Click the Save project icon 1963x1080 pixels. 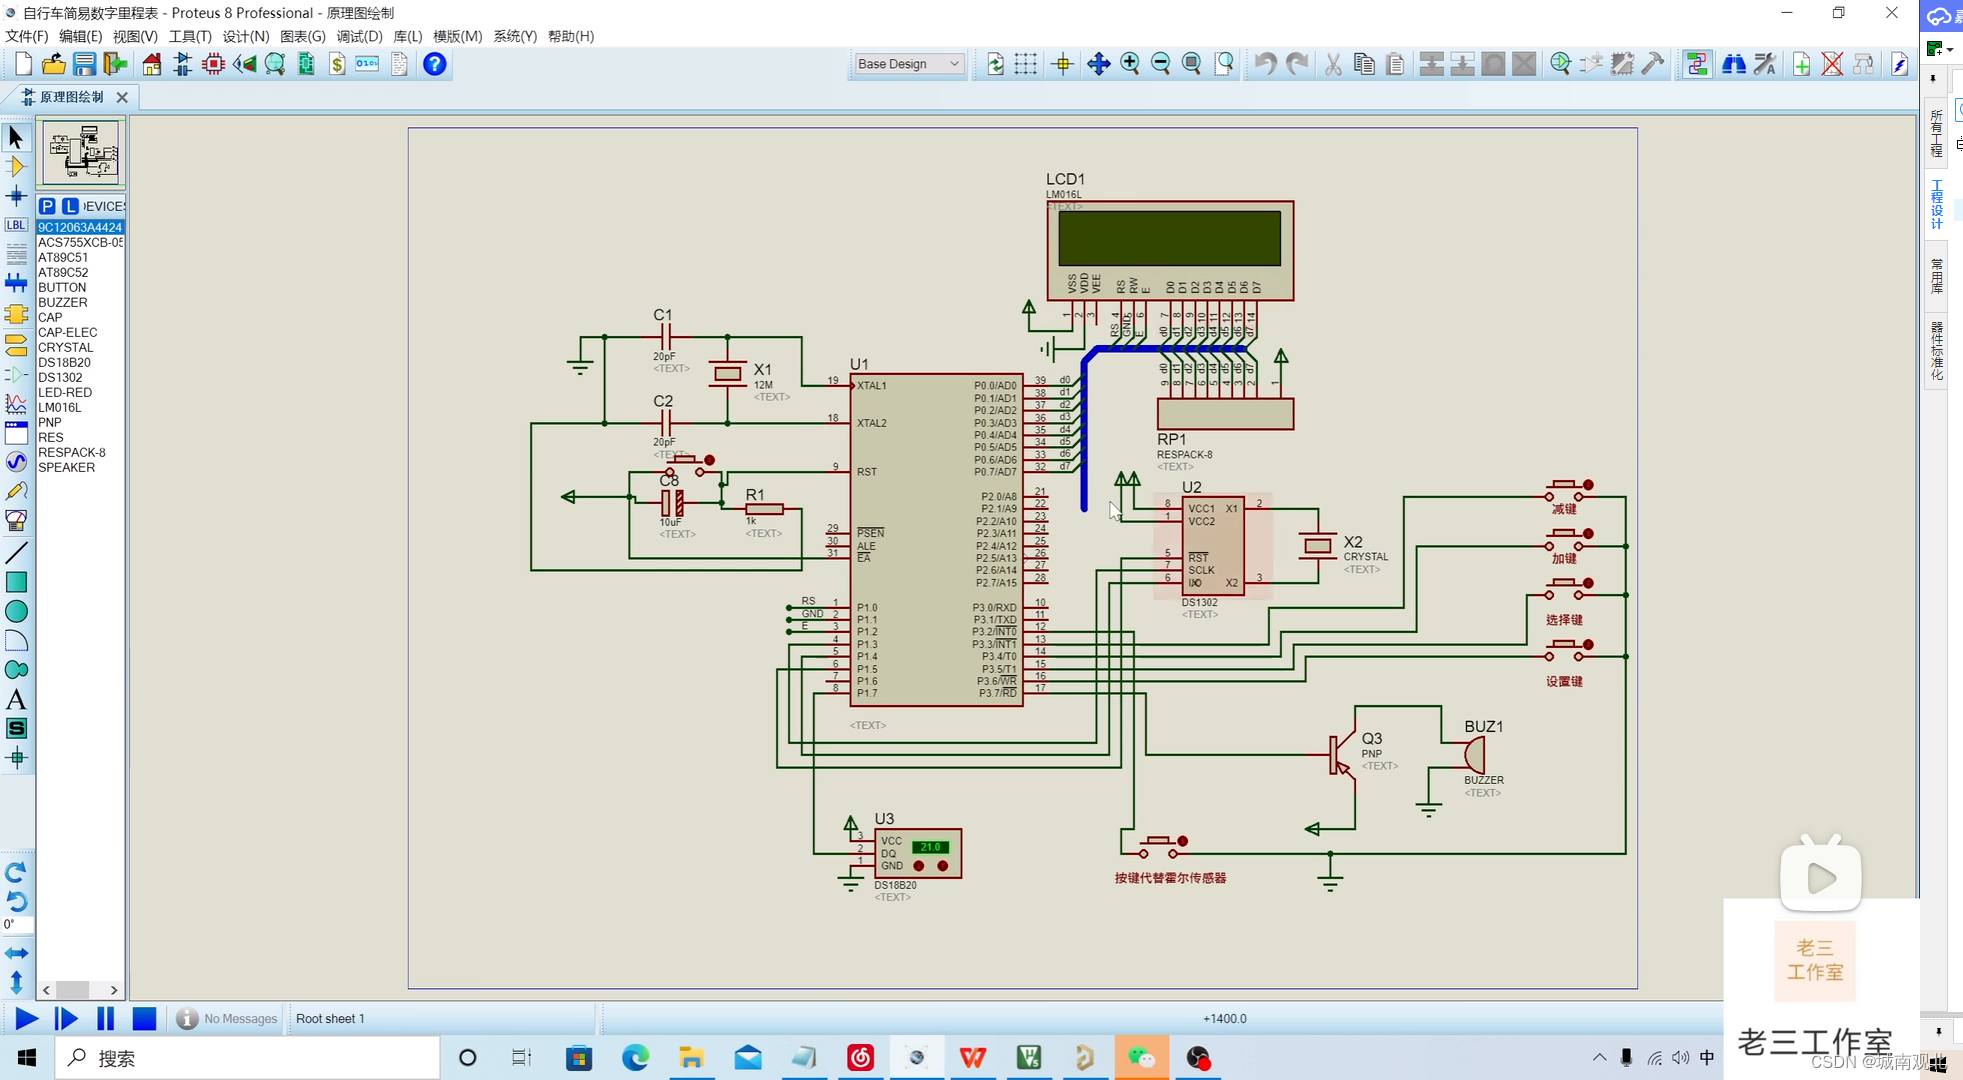(84, 64)
